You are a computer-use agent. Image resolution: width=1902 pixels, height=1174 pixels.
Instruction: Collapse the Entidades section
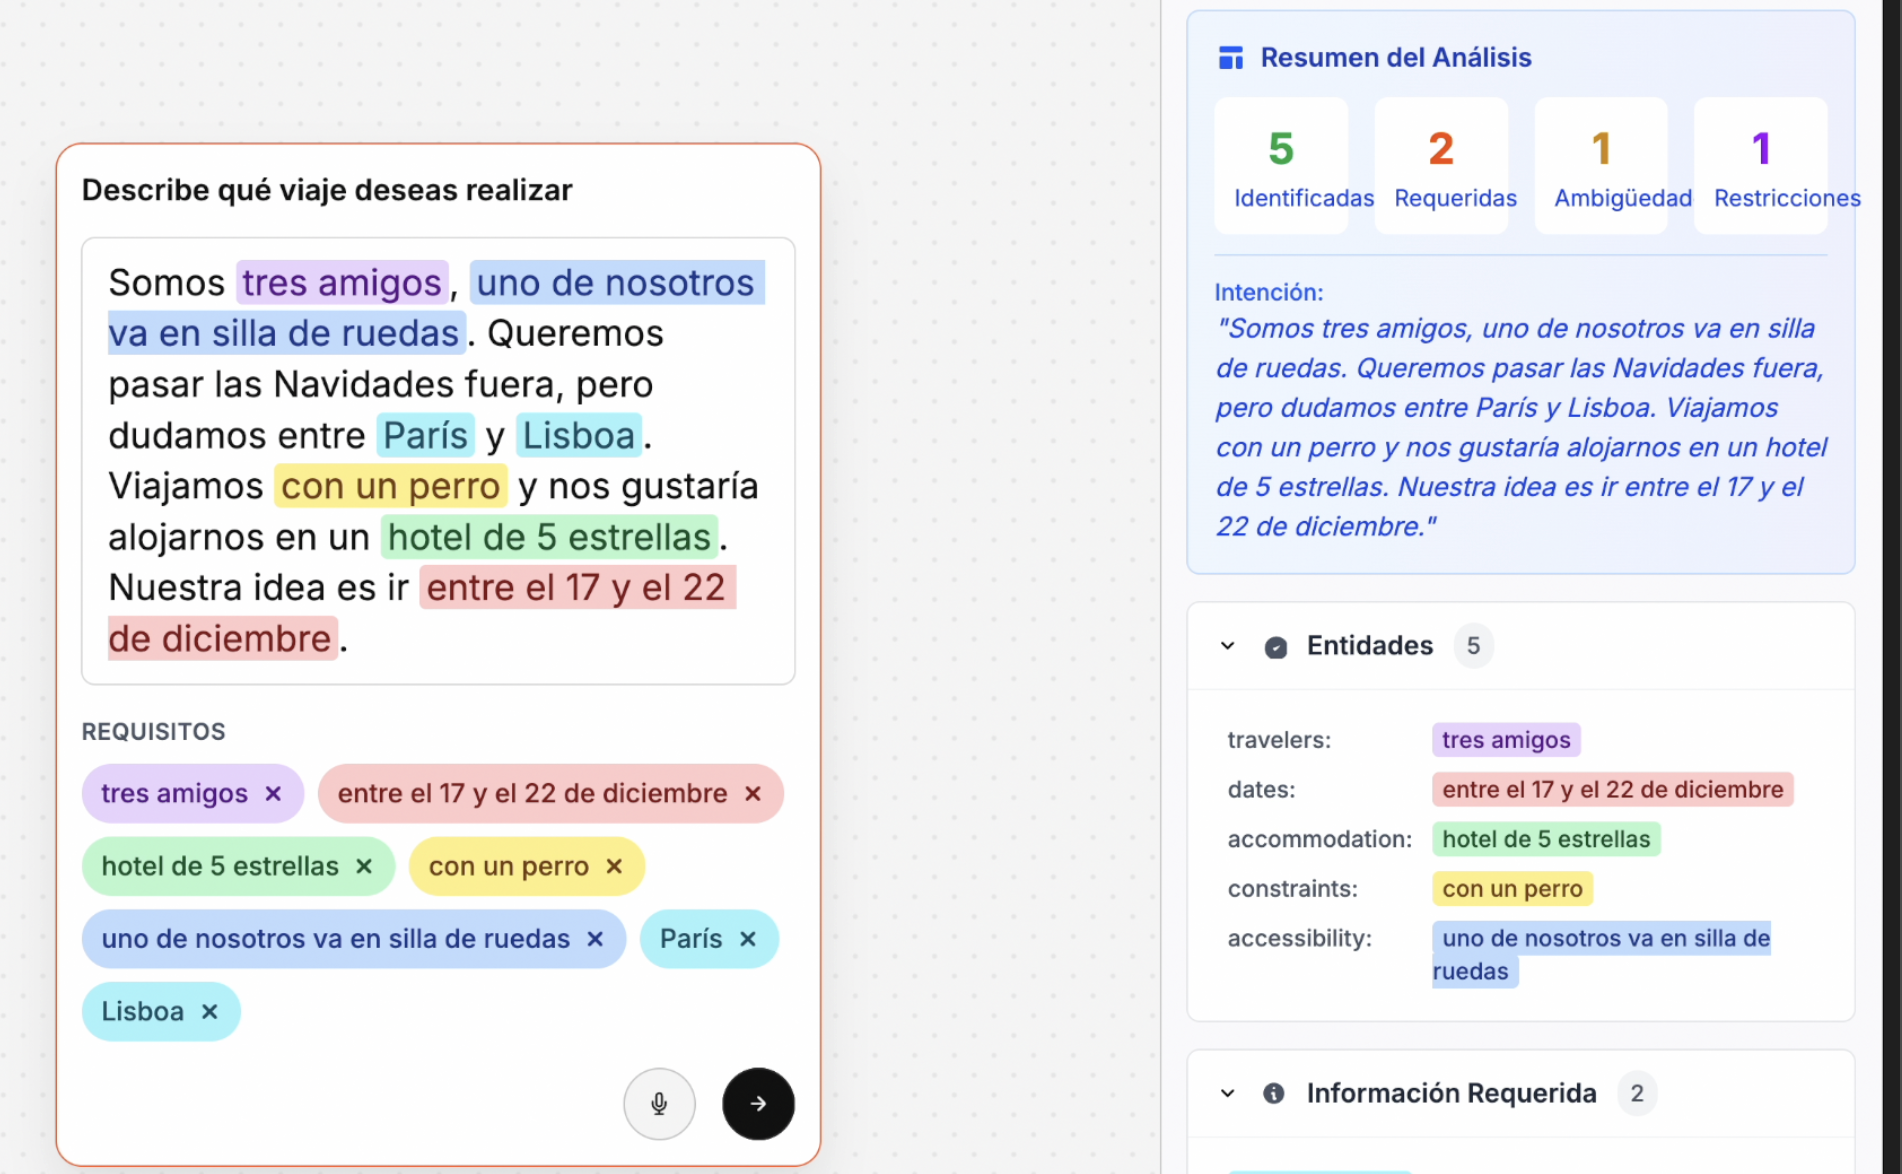(1227, 646)
